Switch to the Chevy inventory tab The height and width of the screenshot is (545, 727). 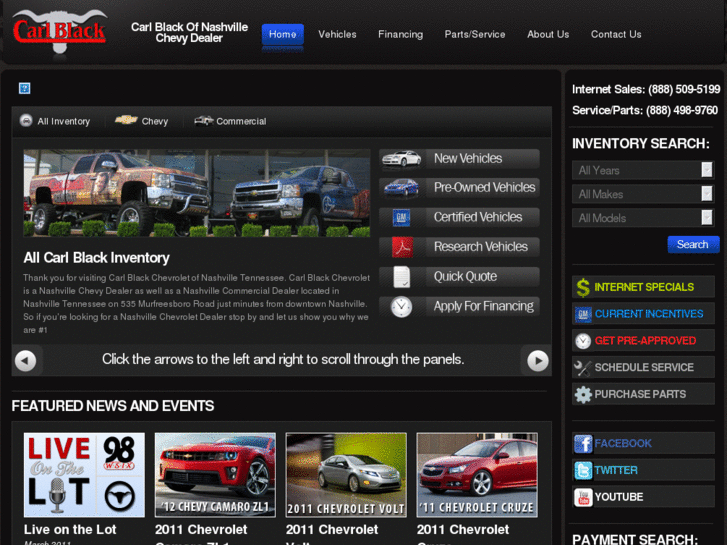point(141,121)
